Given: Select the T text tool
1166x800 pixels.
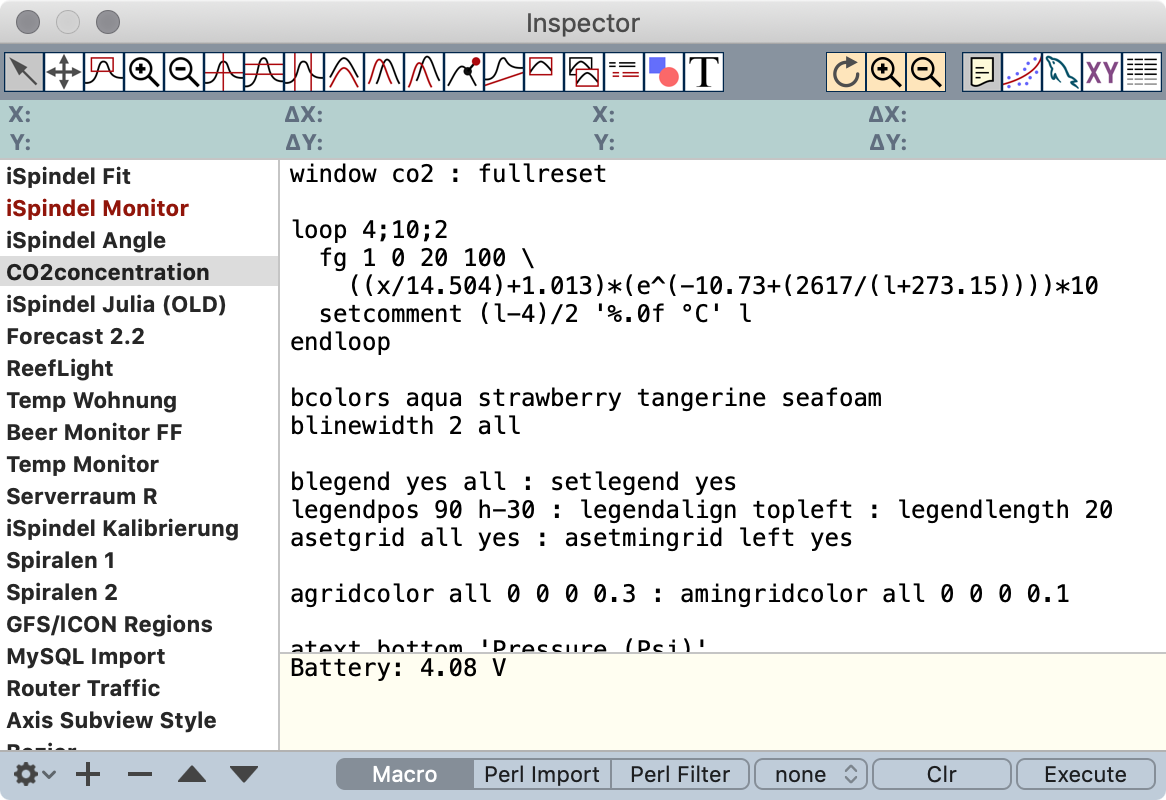Looking at the screenshot, I should pyautogui.click(x=704, y=72).
